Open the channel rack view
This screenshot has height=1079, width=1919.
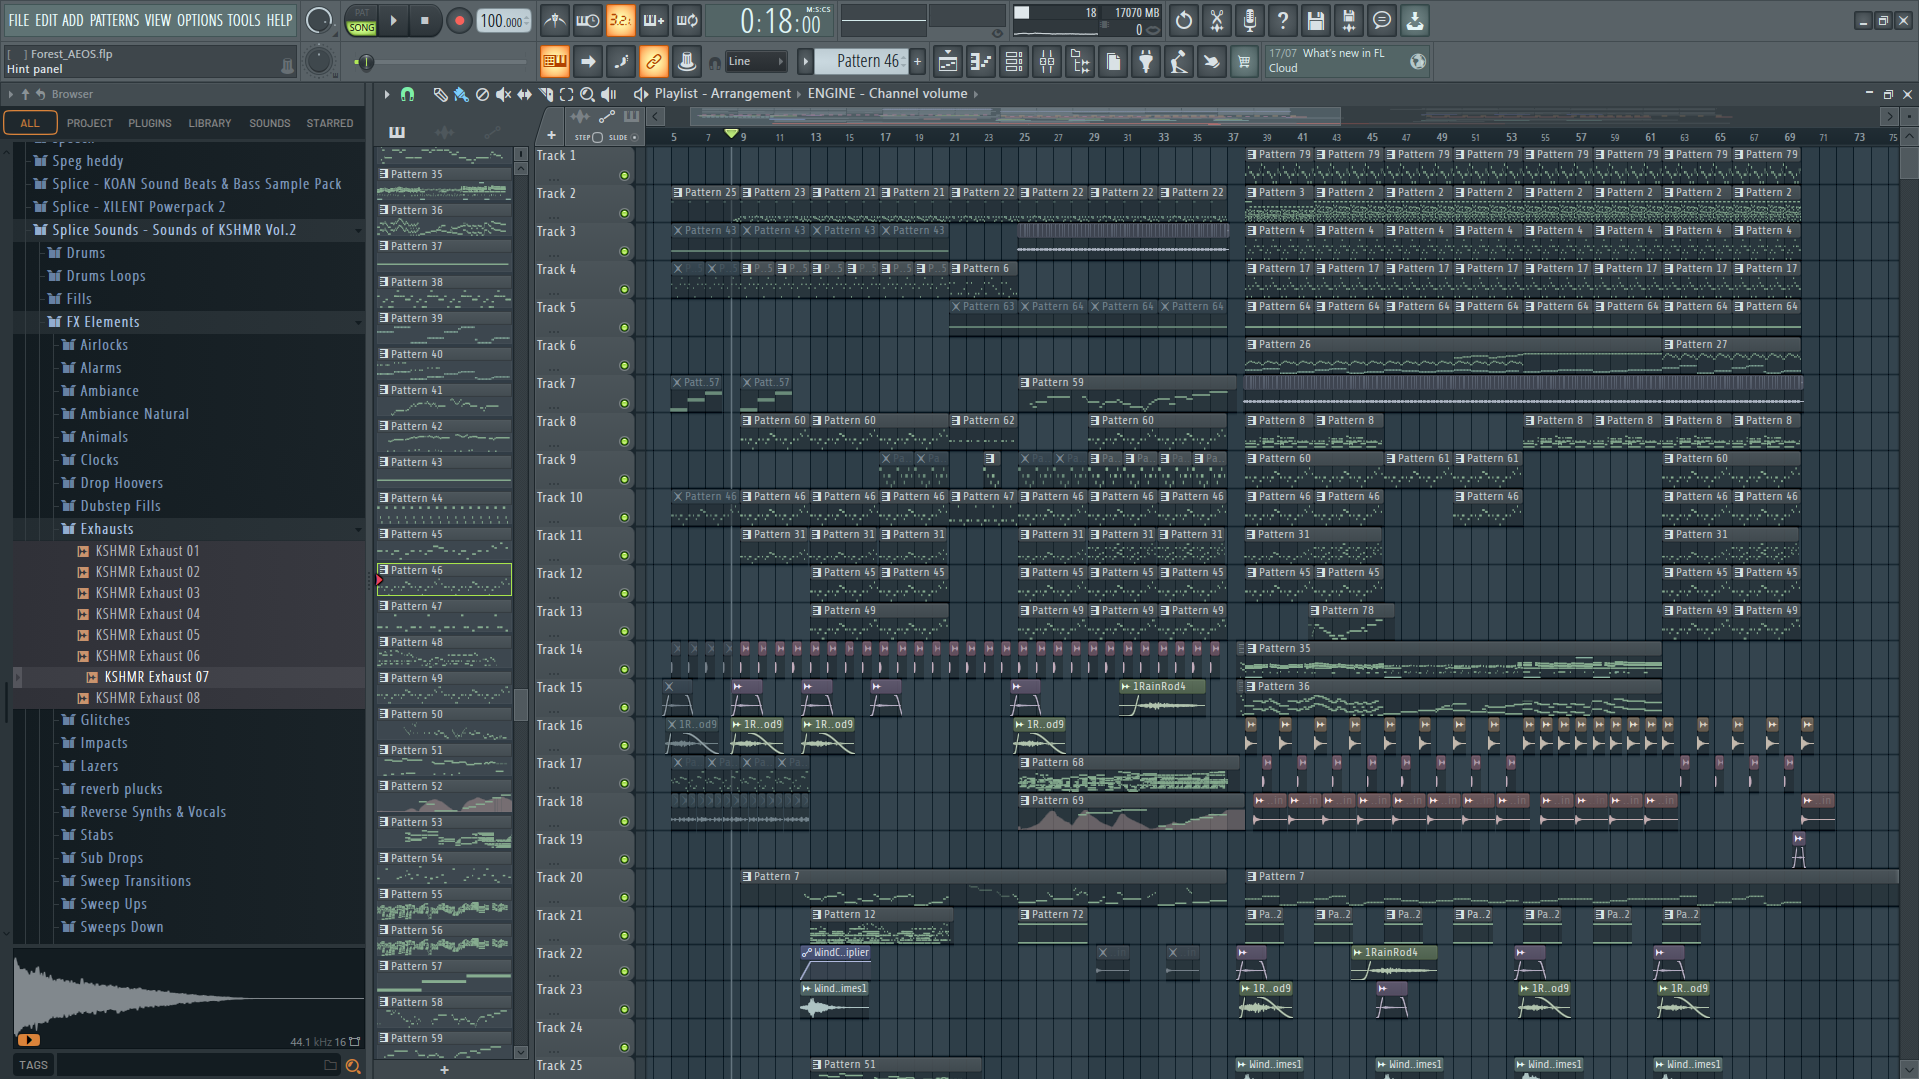point(1014,62)
